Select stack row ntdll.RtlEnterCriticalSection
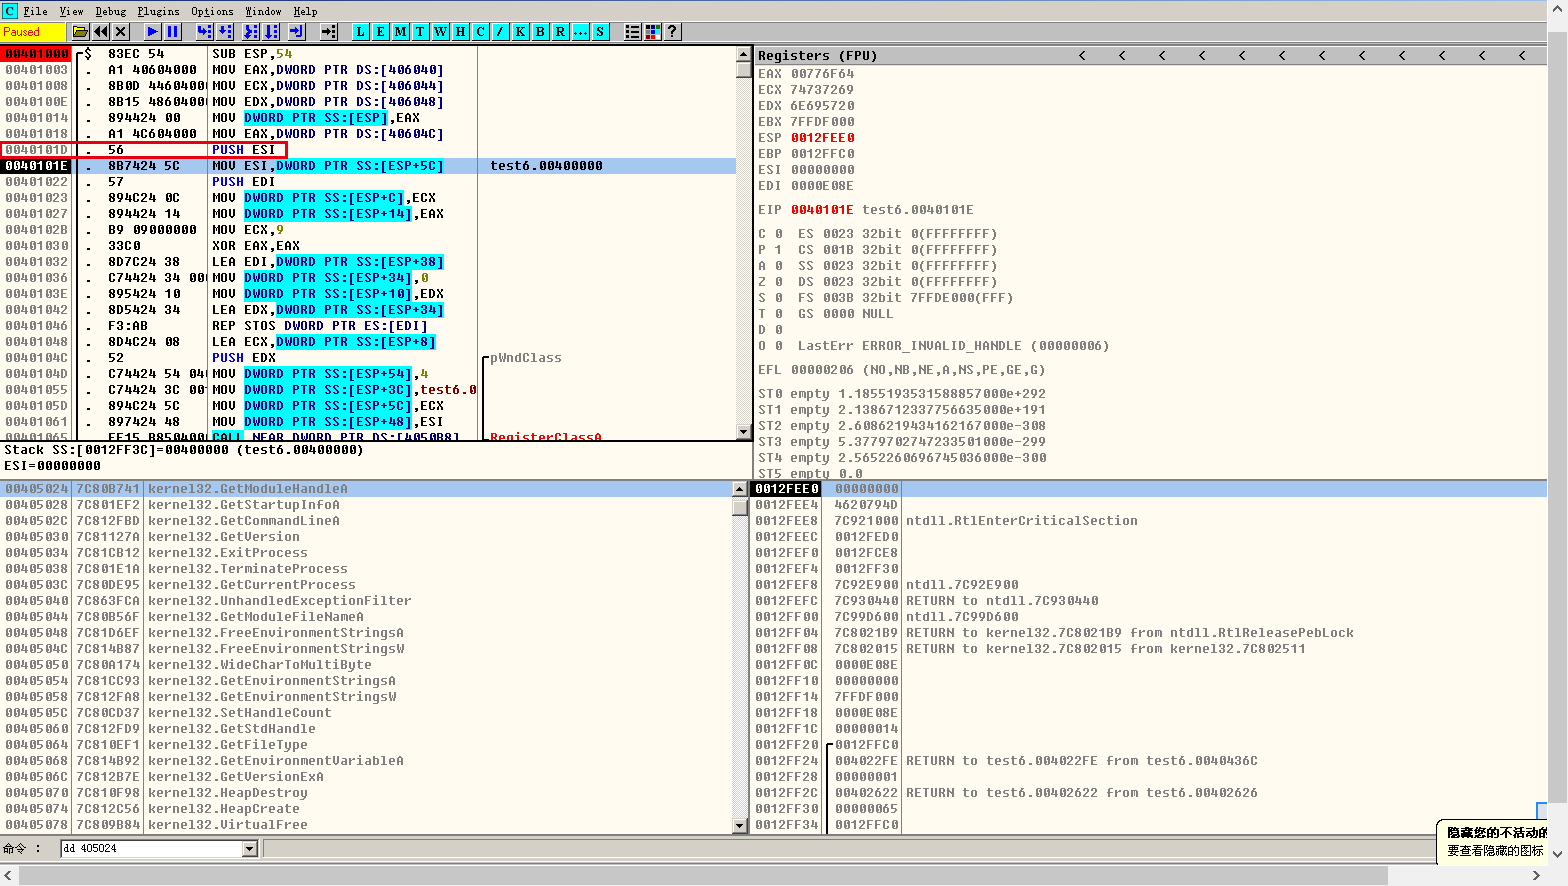The width and height of the screenshot is (1568, 886). click(1149, 521)
